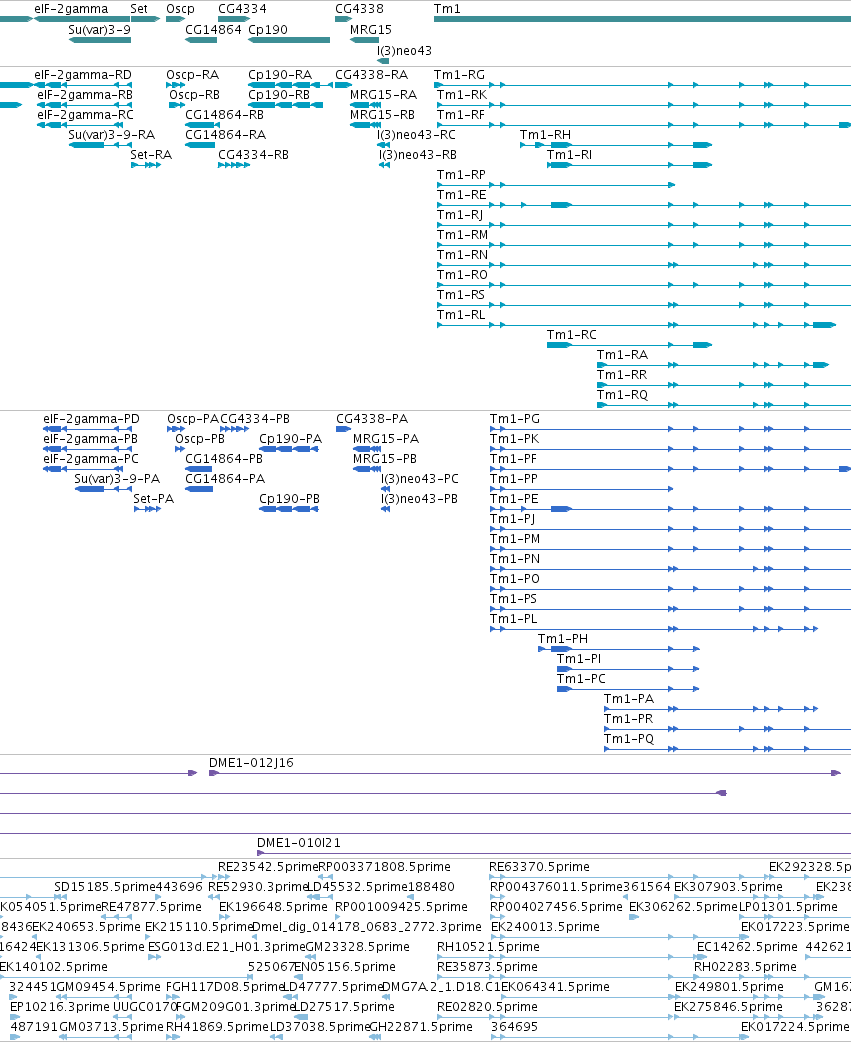Screen dimensions: 851x1042
Task: Open transcript eIF-2gamma-RD
Action: 83,75
